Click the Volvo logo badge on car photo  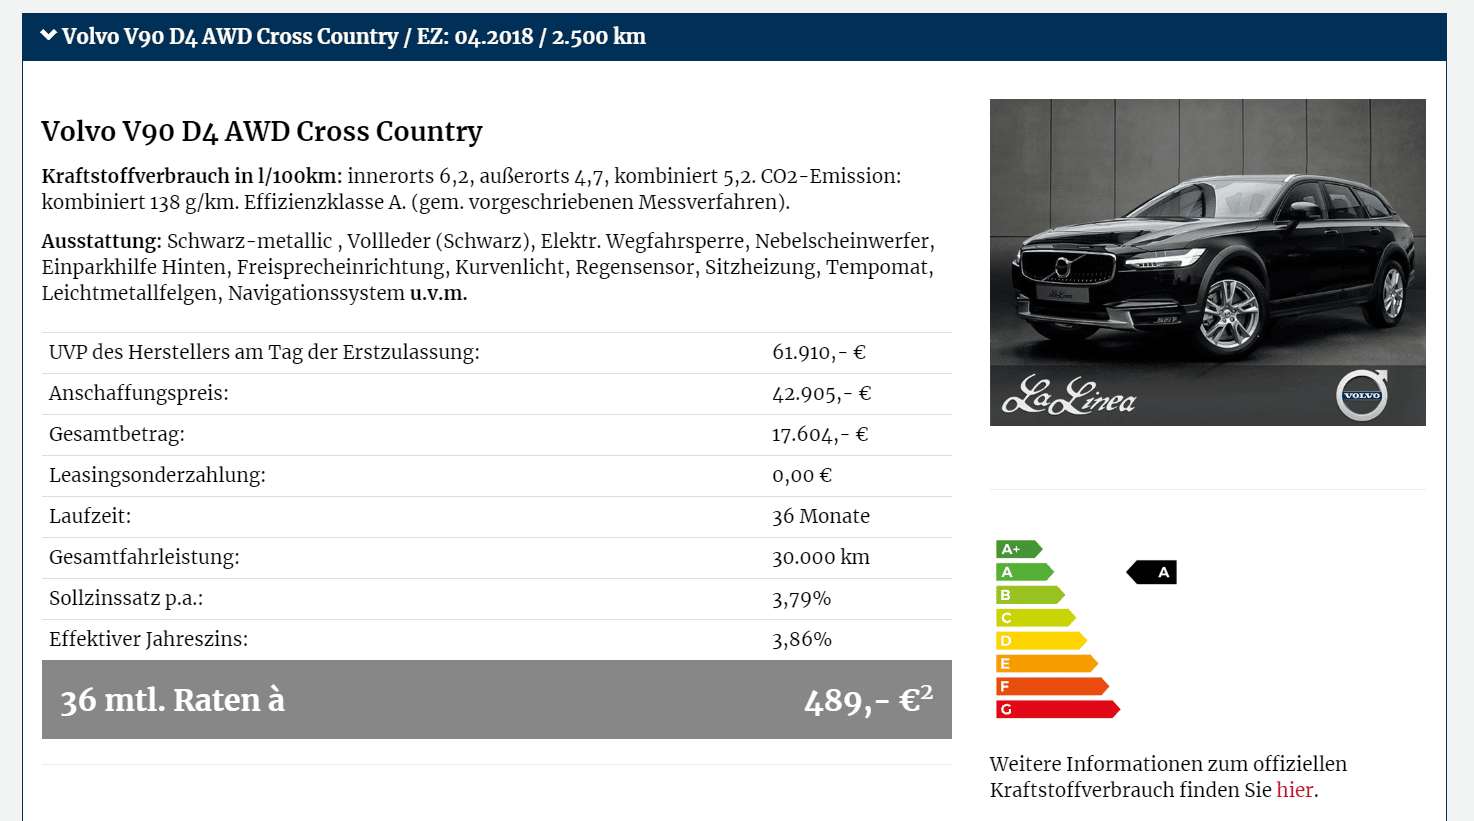pos(1362,395)
